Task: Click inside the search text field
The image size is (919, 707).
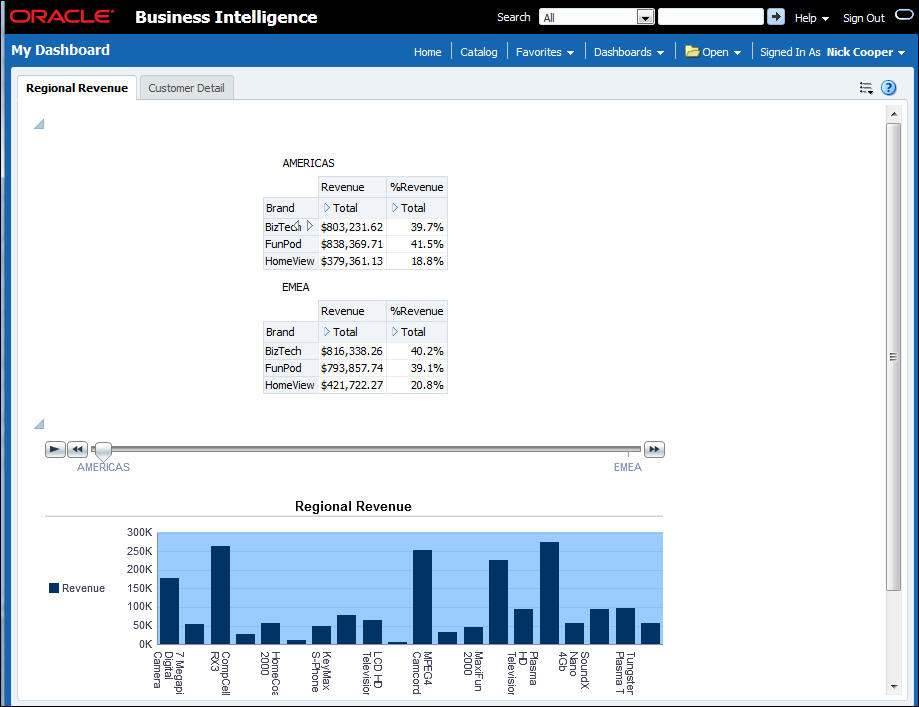Action: click(x=710, y=17)
